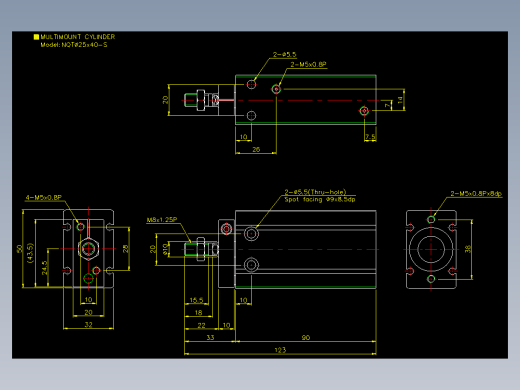Select the 123 overall length dimension
The width and height of the screenshot is (520, 390).
[x=280, y=350]
